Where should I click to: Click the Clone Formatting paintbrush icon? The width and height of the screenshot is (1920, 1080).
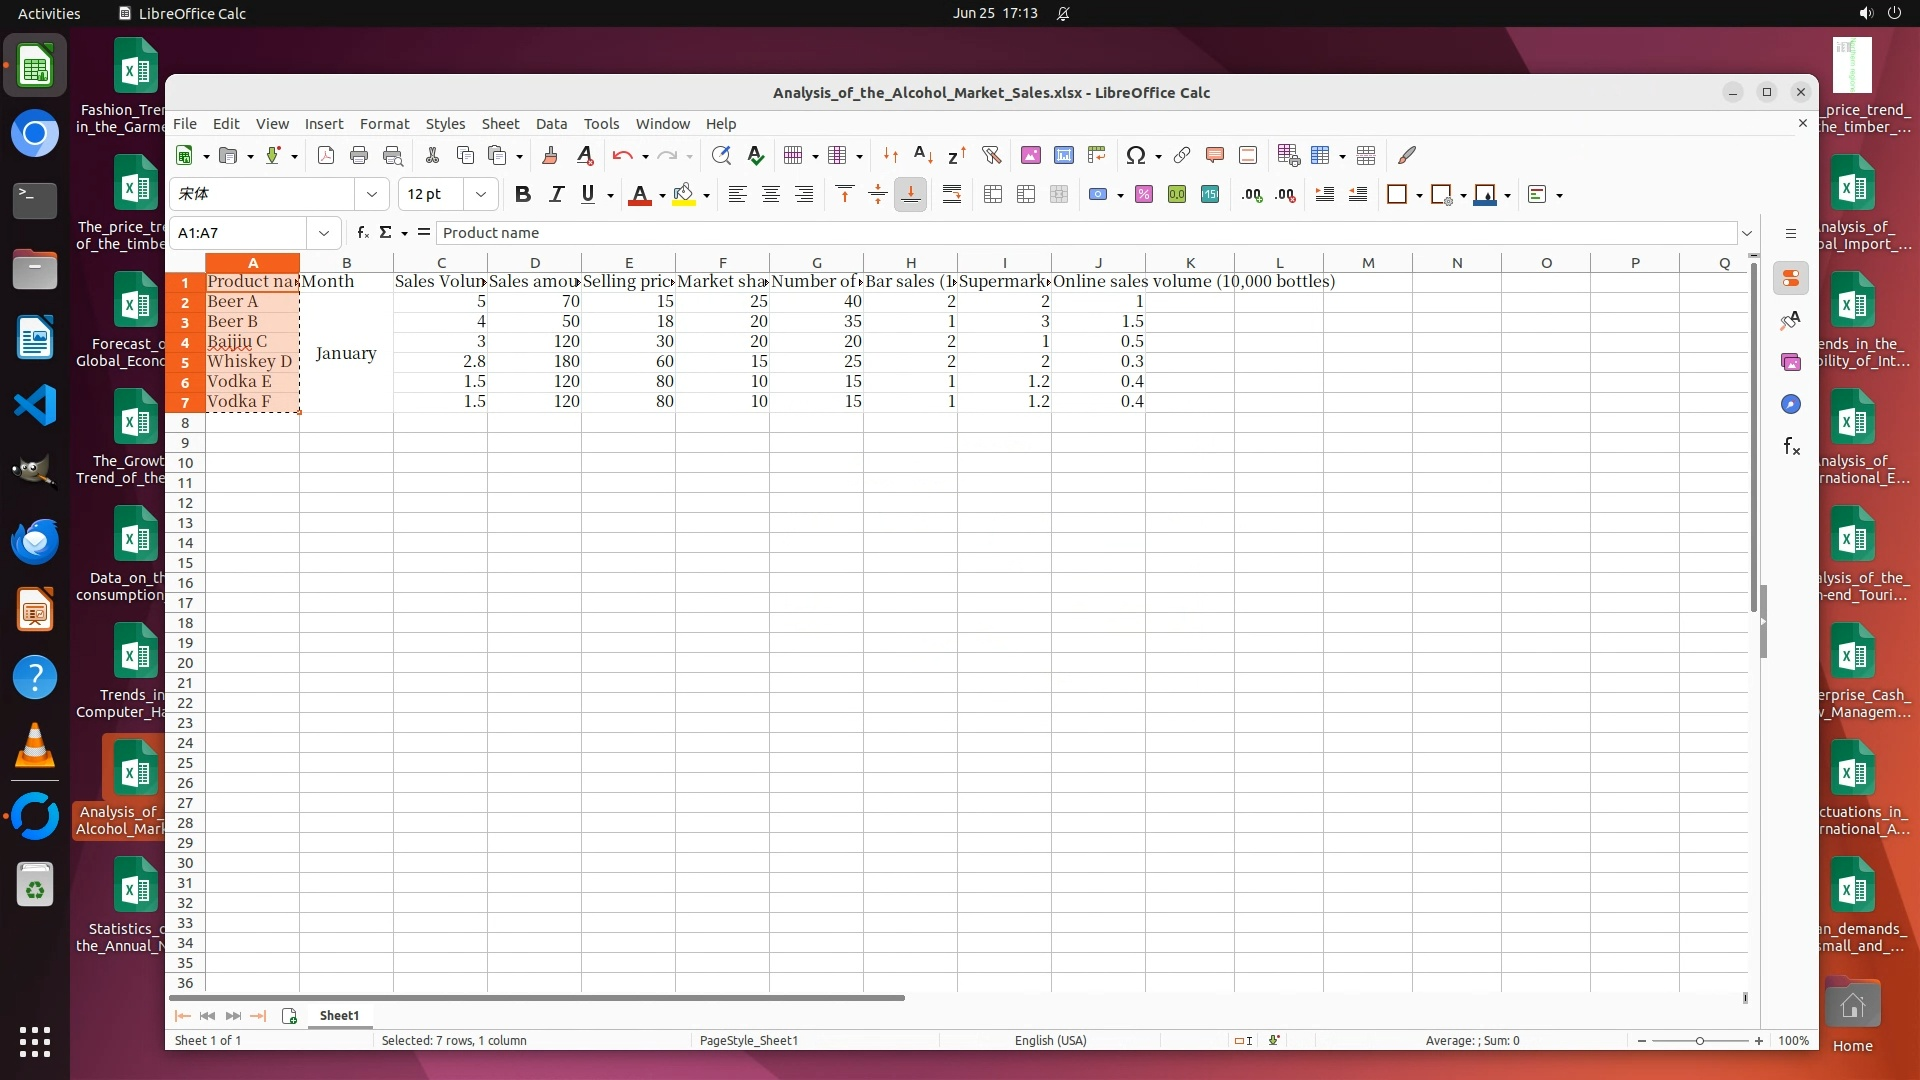[x=549, y=155]
